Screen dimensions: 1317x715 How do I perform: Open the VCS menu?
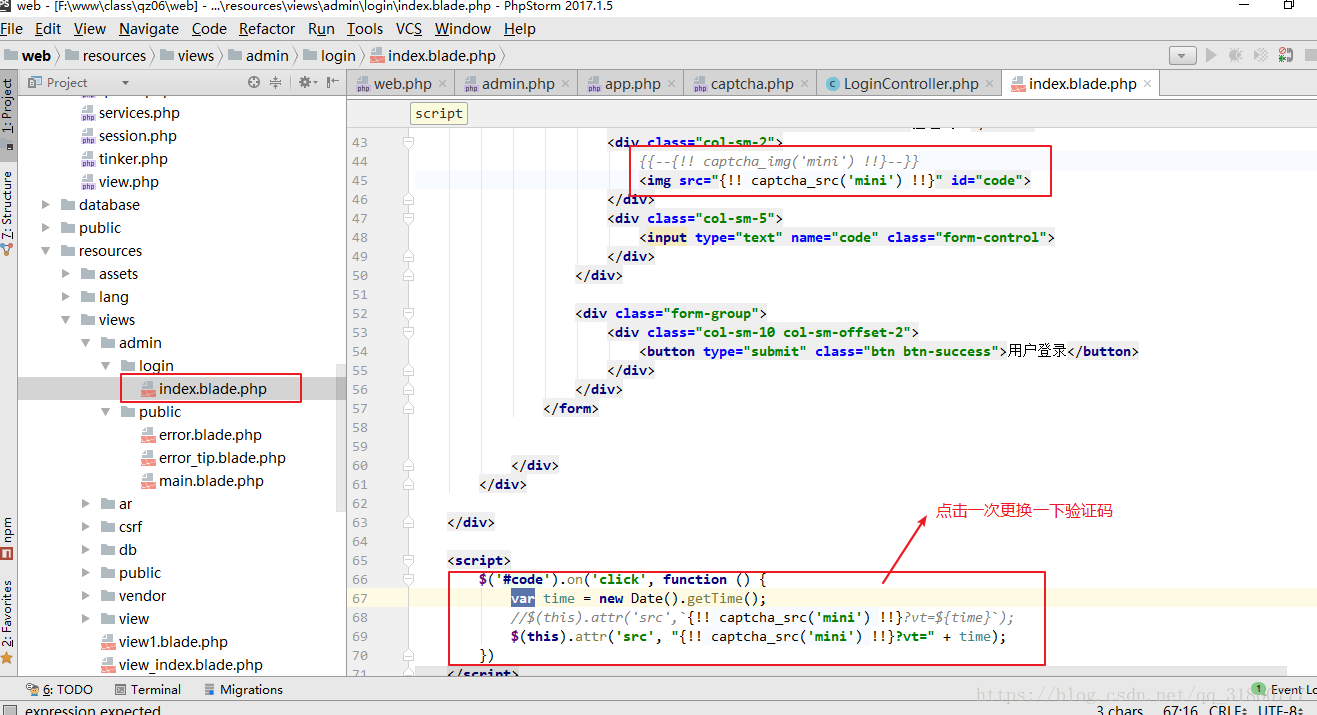409,29
